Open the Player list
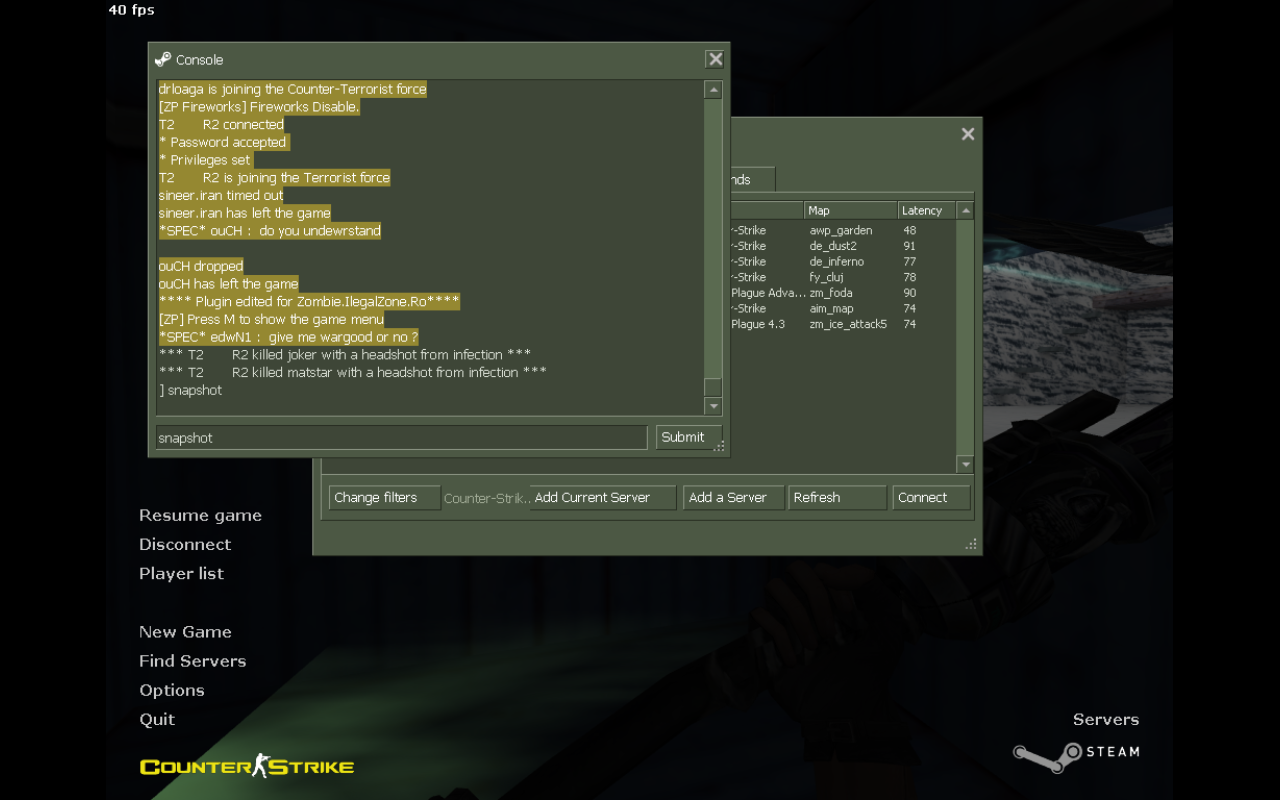 tap(181, 574)
